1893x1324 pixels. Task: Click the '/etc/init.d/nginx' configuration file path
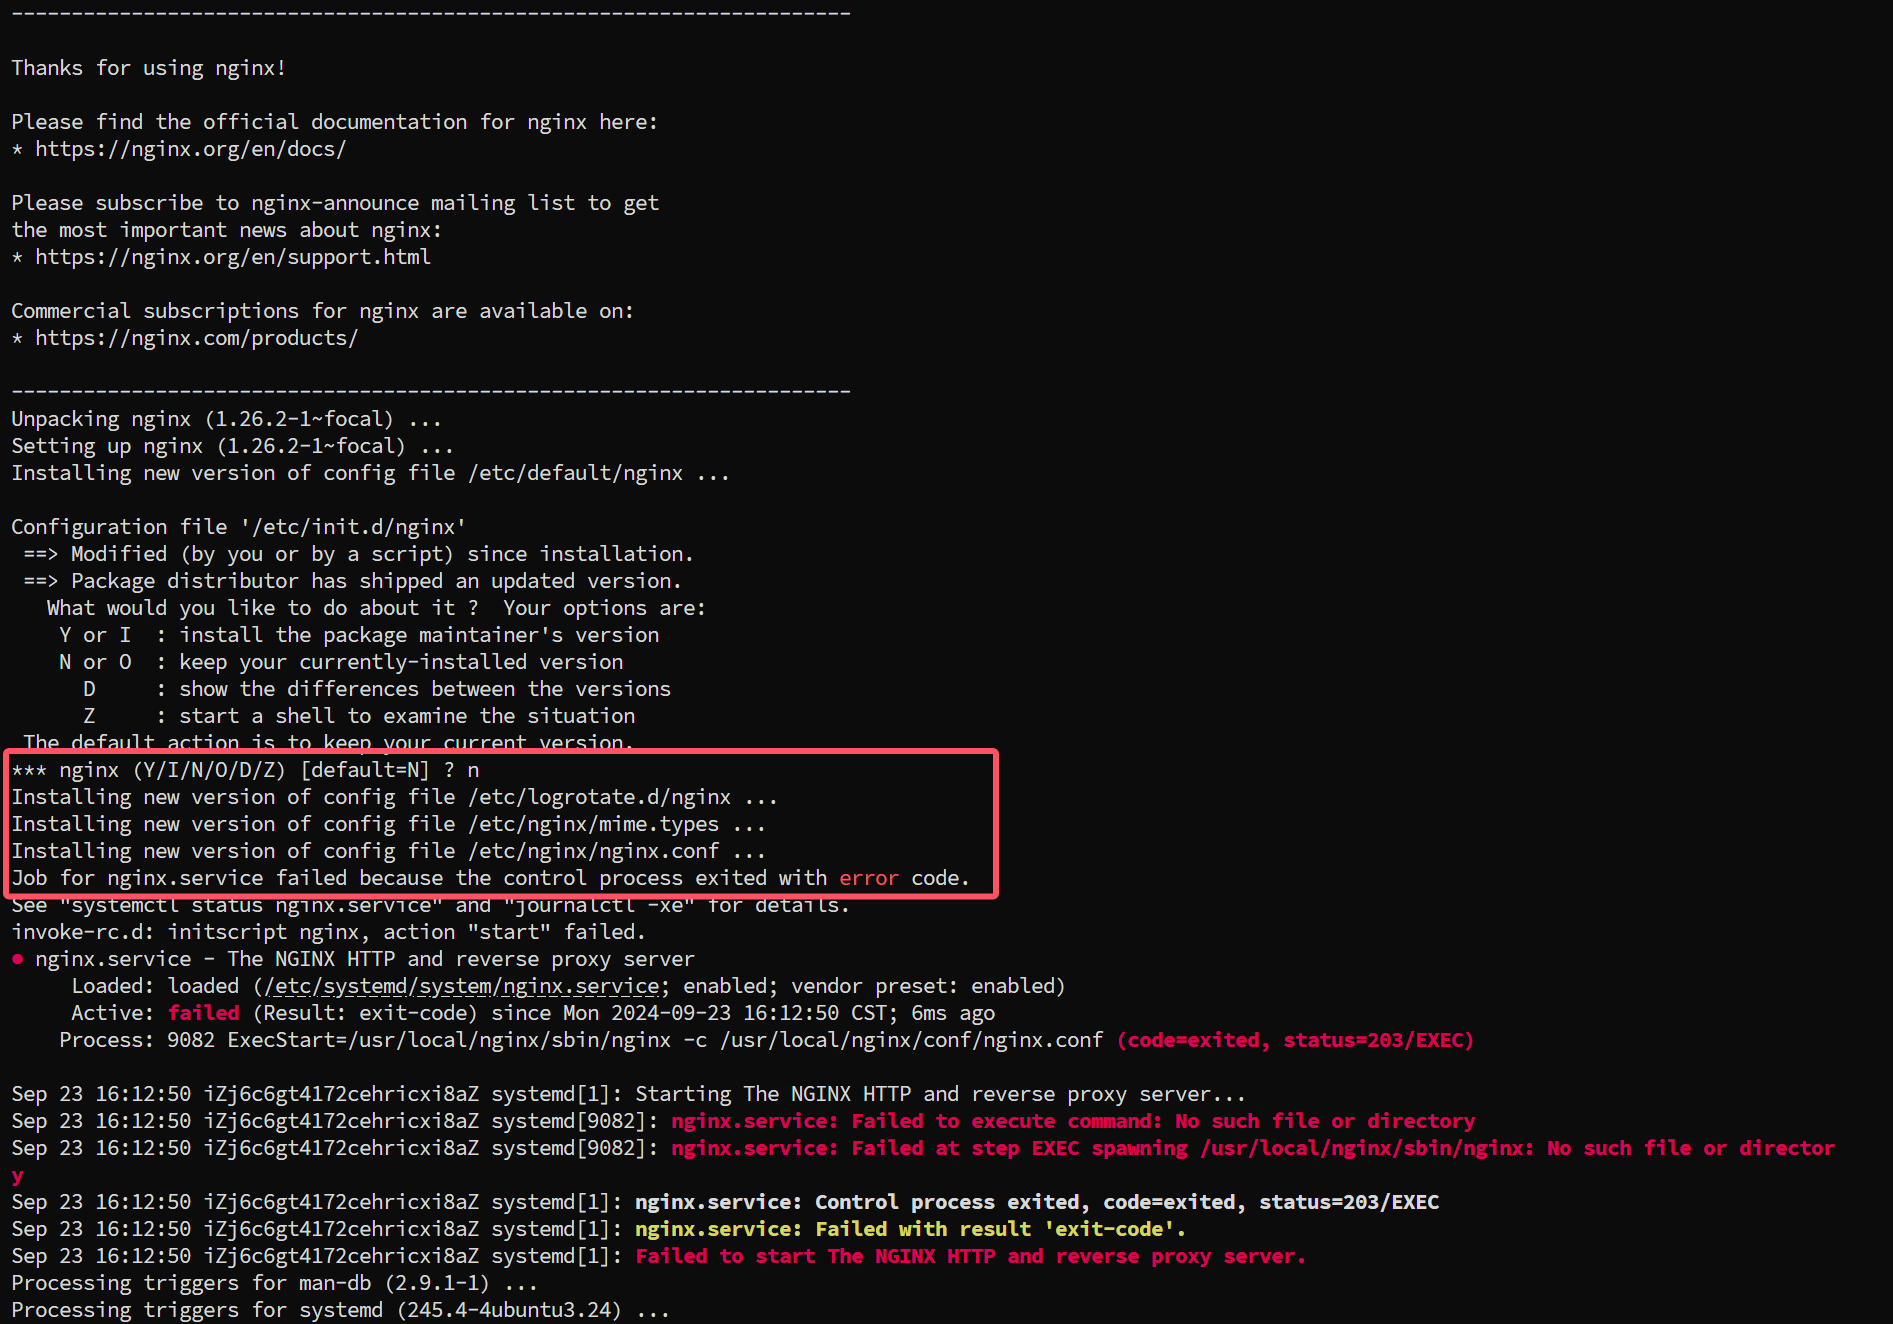352,527
